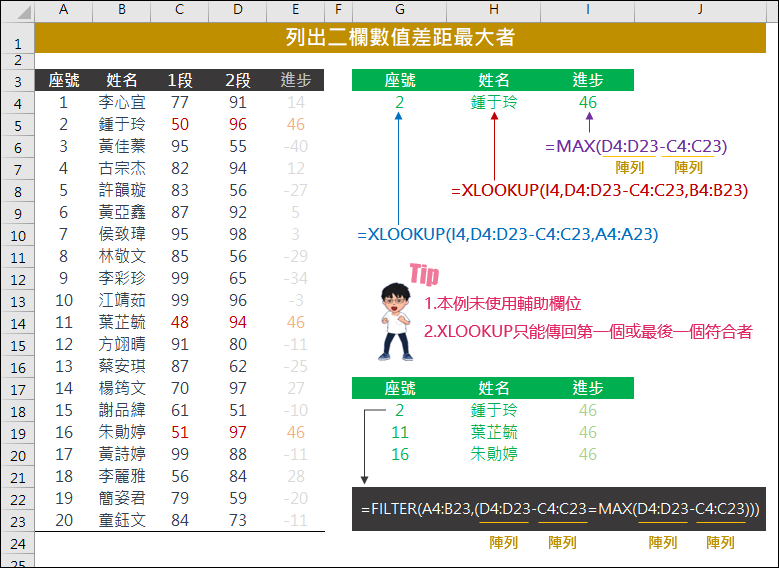Select name cell 黃詩婷
The width and height of the screenshot is (779, 568).
coord(122,454)
